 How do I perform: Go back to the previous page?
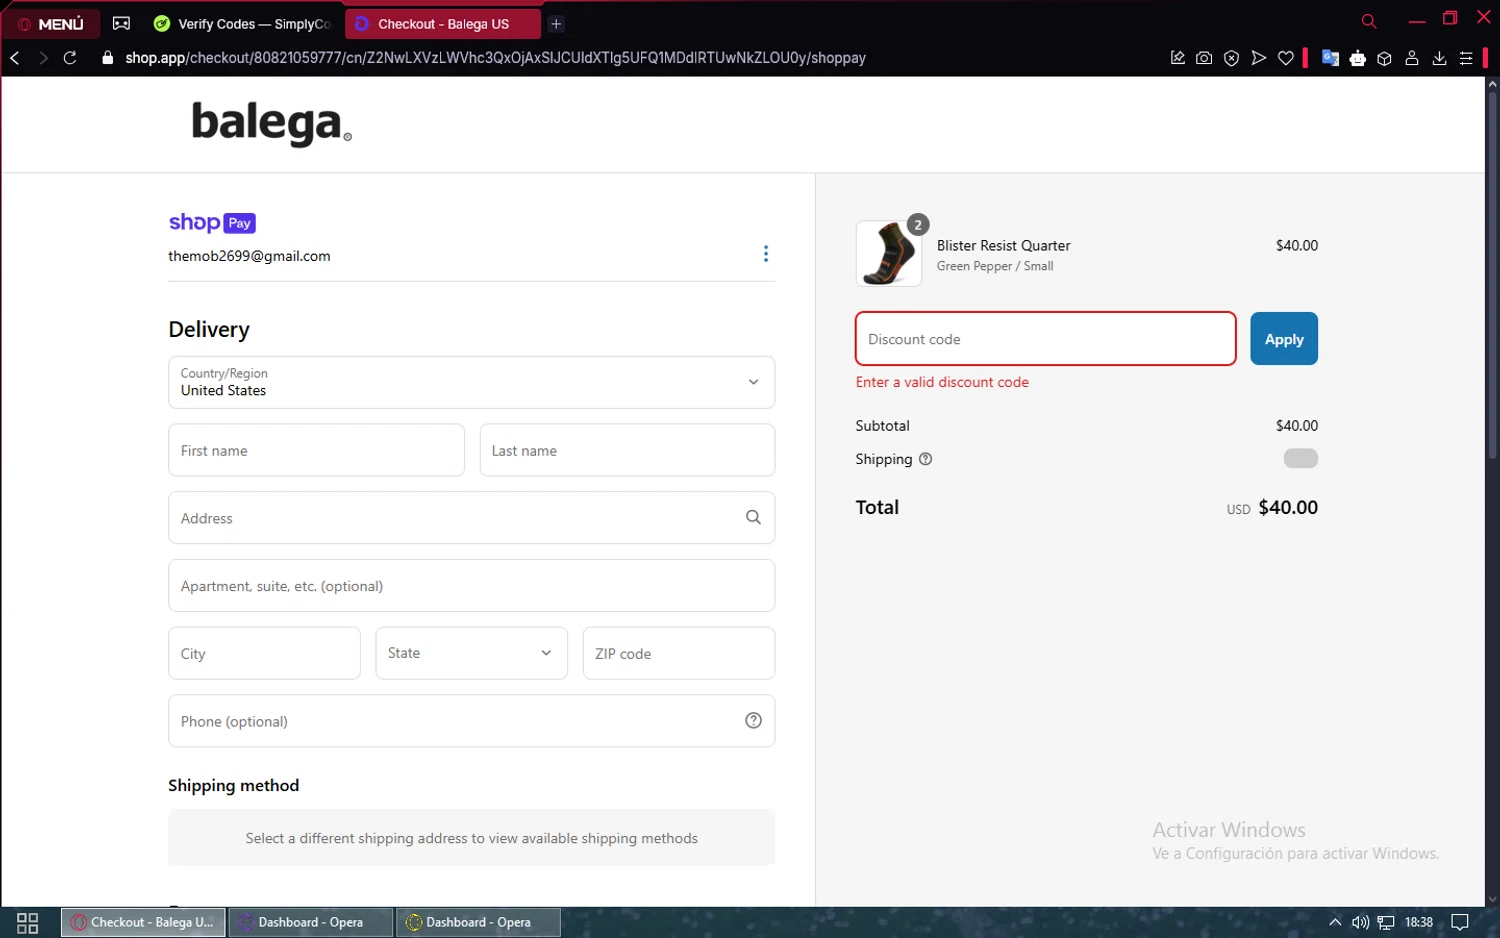click(15, 58)
